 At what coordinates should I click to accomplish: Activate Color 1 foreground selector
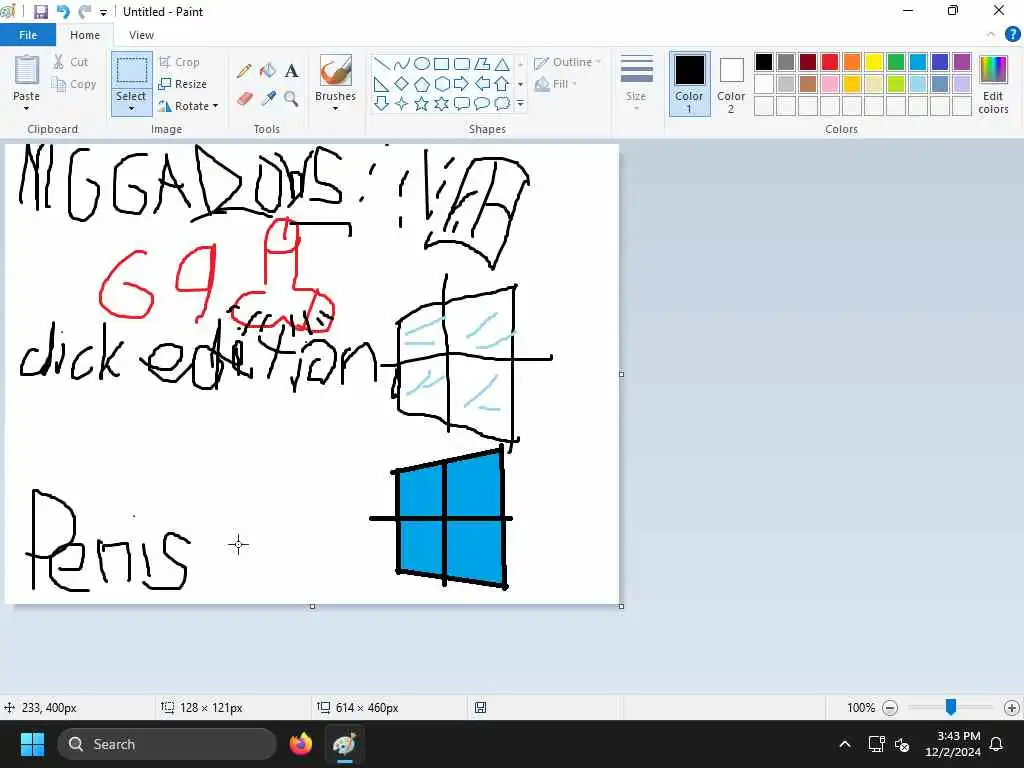[x=690, y=84]
